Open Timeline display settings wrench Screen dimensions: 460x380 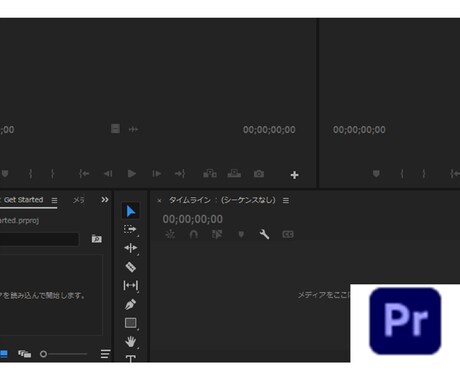[264, 235]
